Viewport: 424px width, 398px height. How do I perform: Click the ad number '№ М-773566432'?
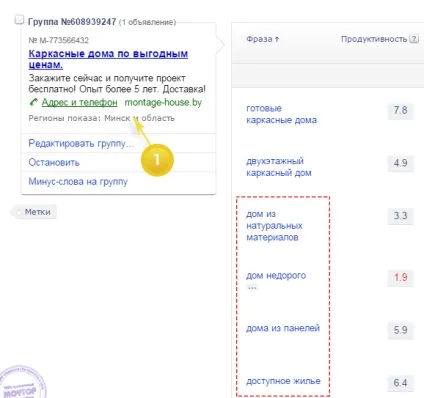[59, 40]
